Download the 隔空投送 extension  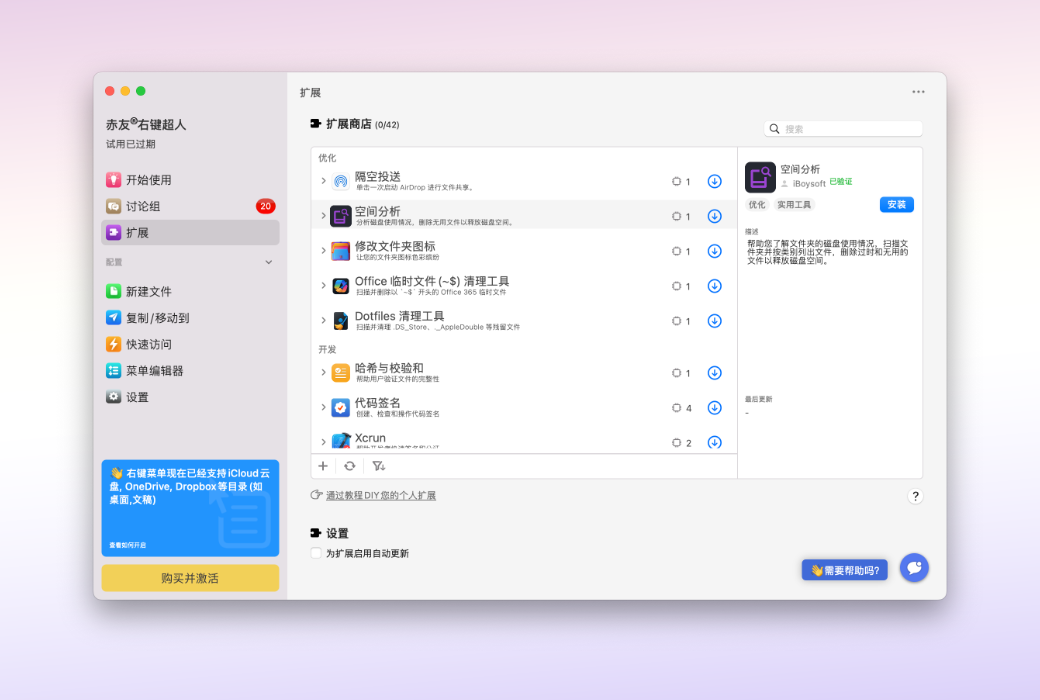(x=714, y=181)
